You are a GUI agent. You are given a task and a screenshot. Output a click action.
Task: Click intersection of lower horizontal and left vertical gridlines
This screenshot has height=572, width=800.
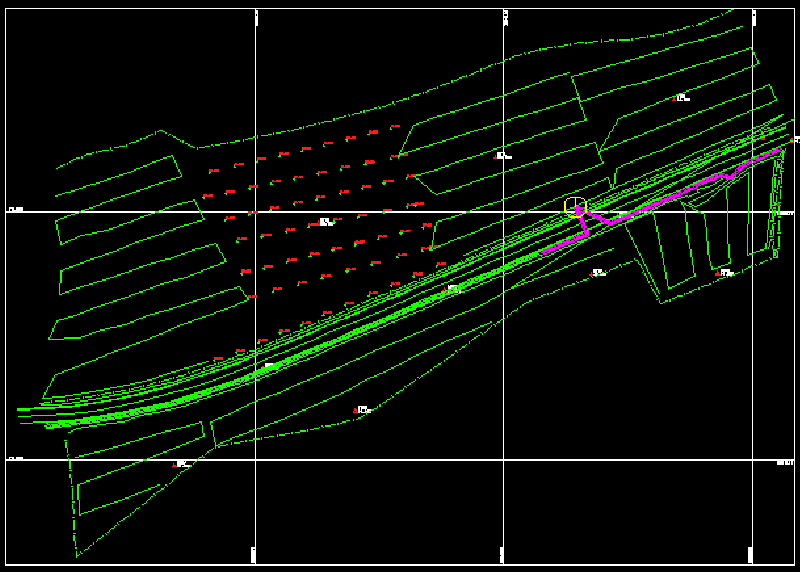[257, 460]
